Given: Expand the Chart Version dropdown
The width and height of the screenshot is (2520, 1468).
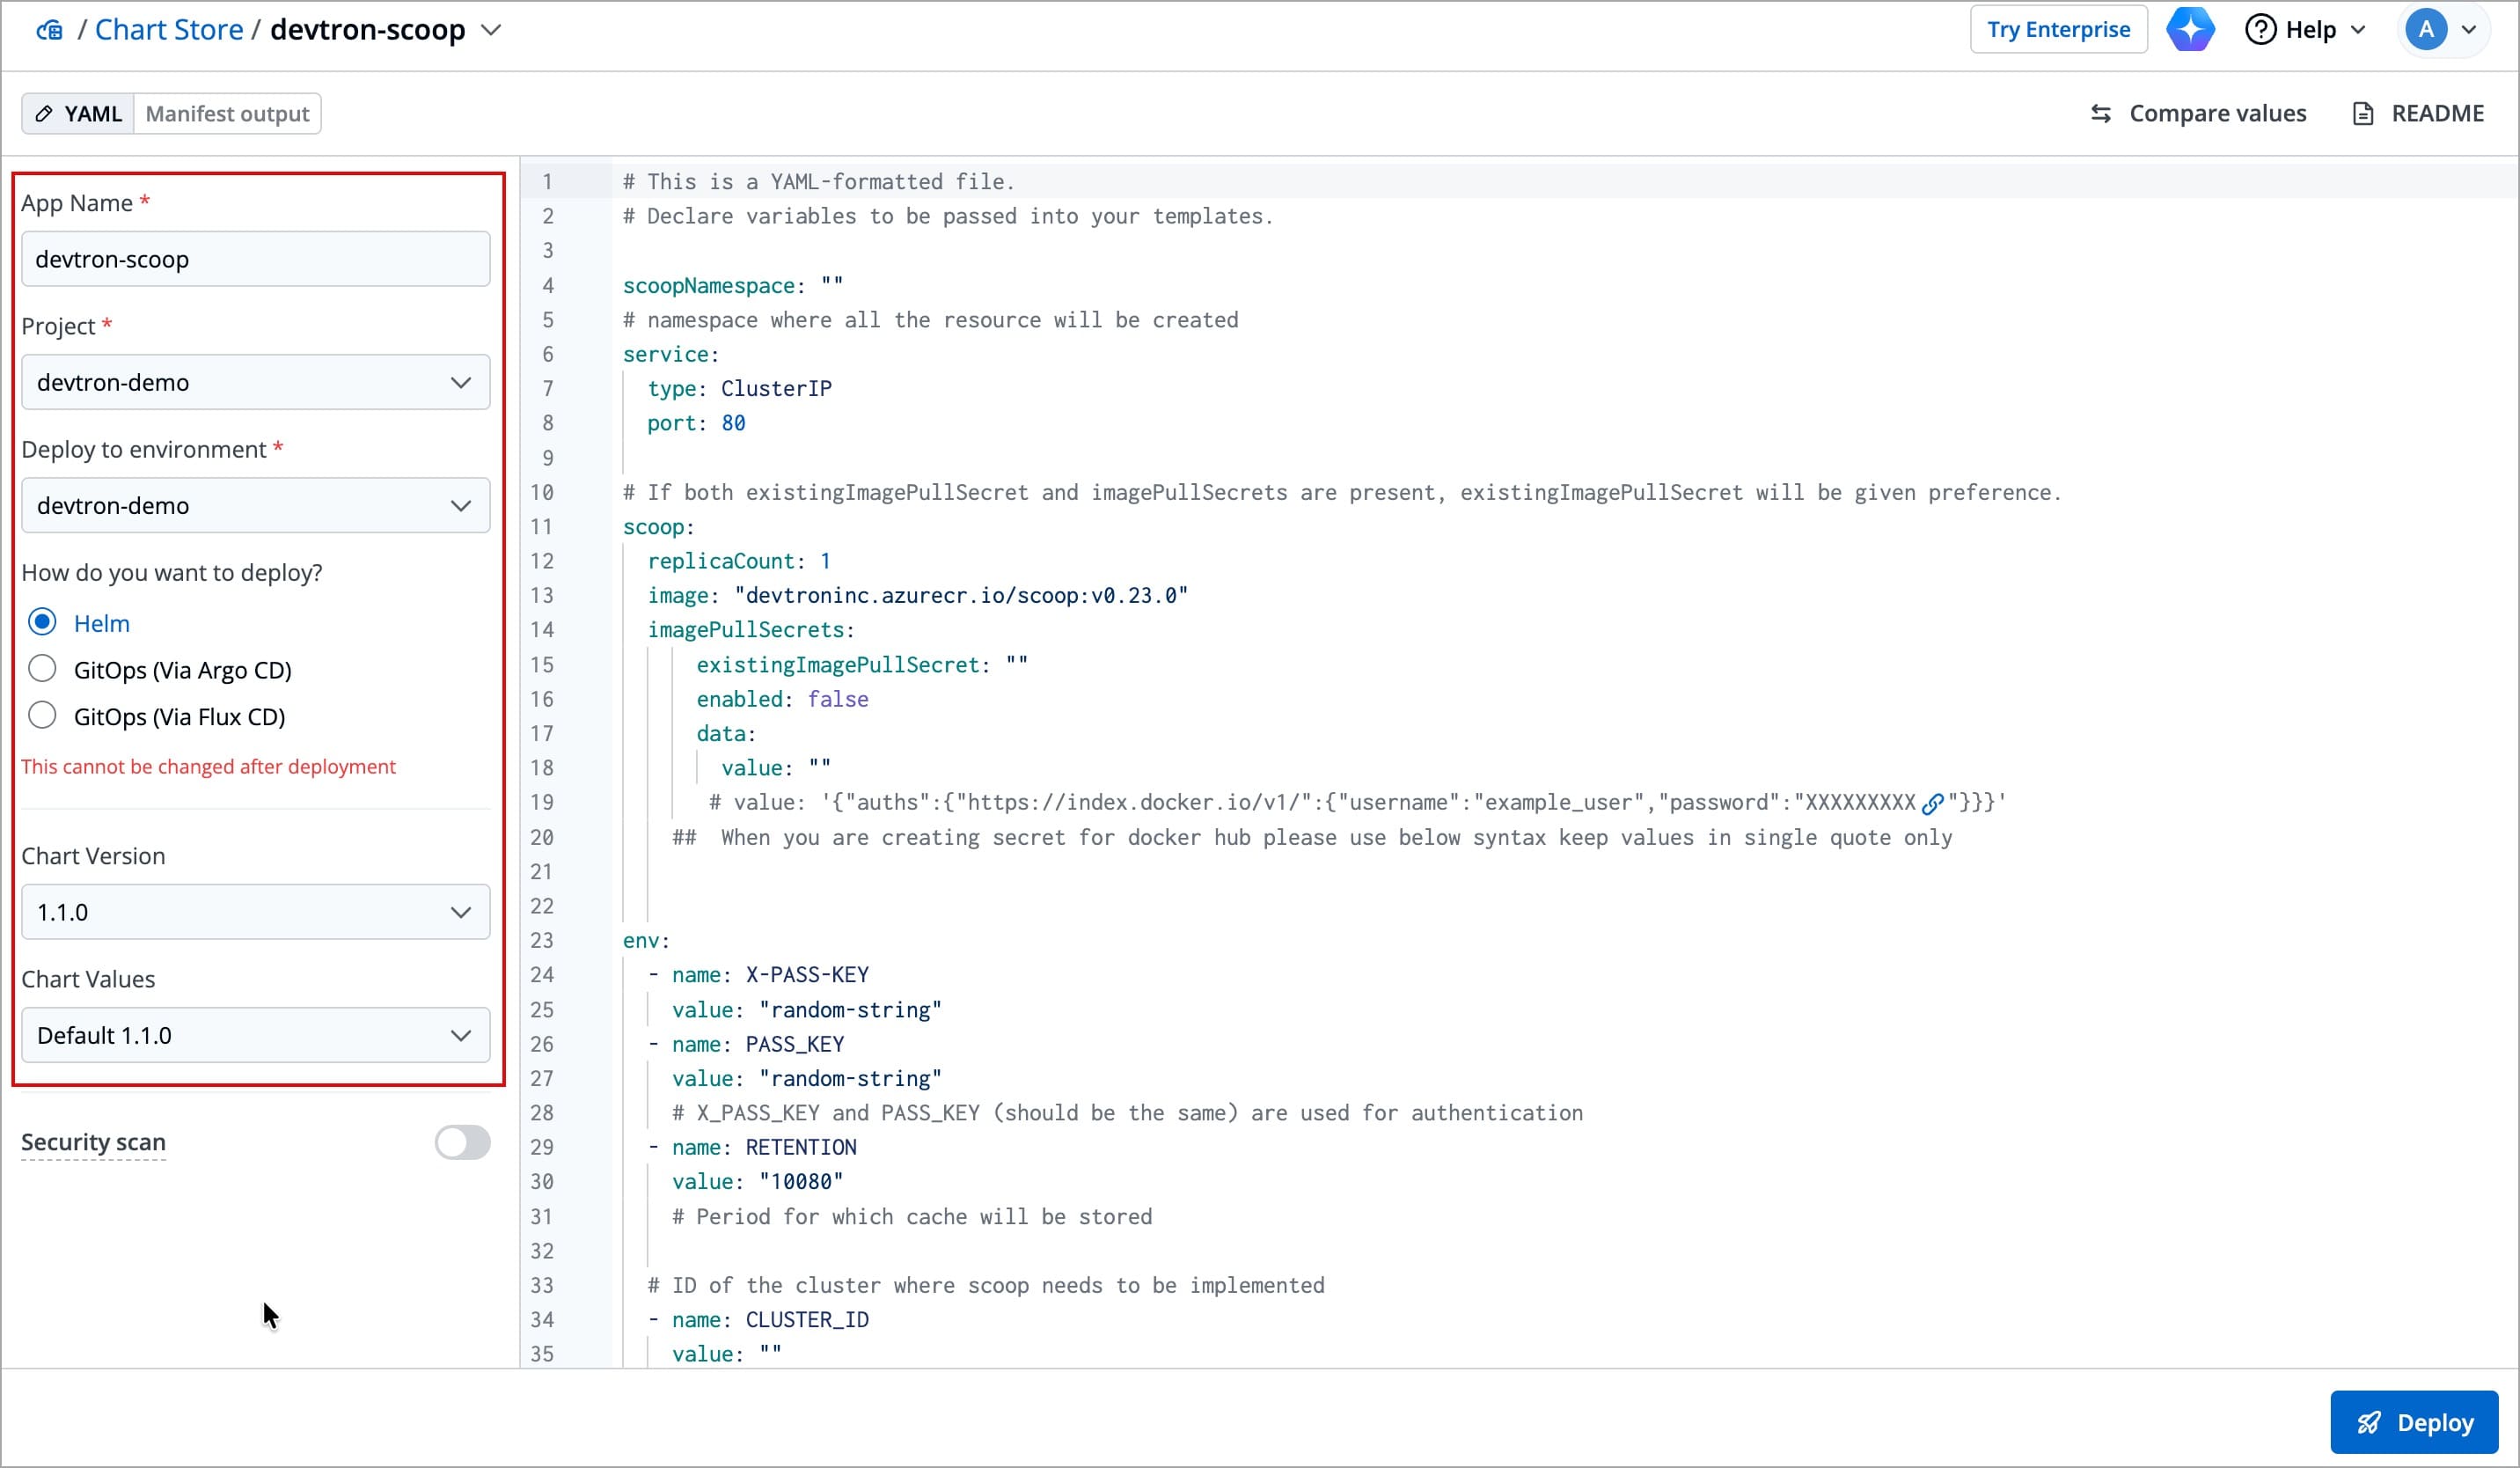Looking at the screenshot, I should coord(255,912).
